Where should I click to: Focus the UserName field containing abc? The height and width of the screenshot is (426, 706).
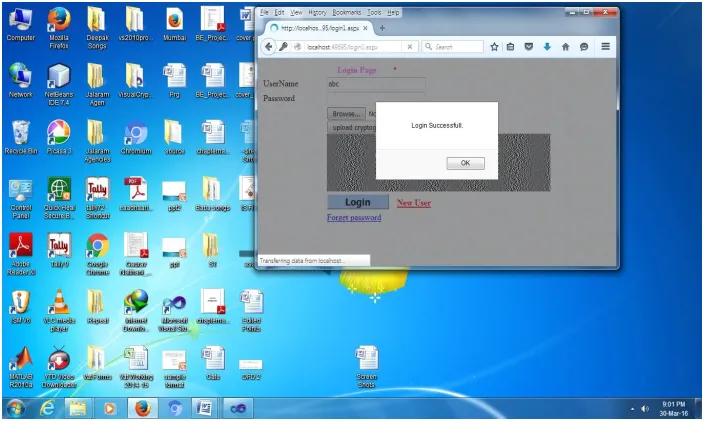376,84
